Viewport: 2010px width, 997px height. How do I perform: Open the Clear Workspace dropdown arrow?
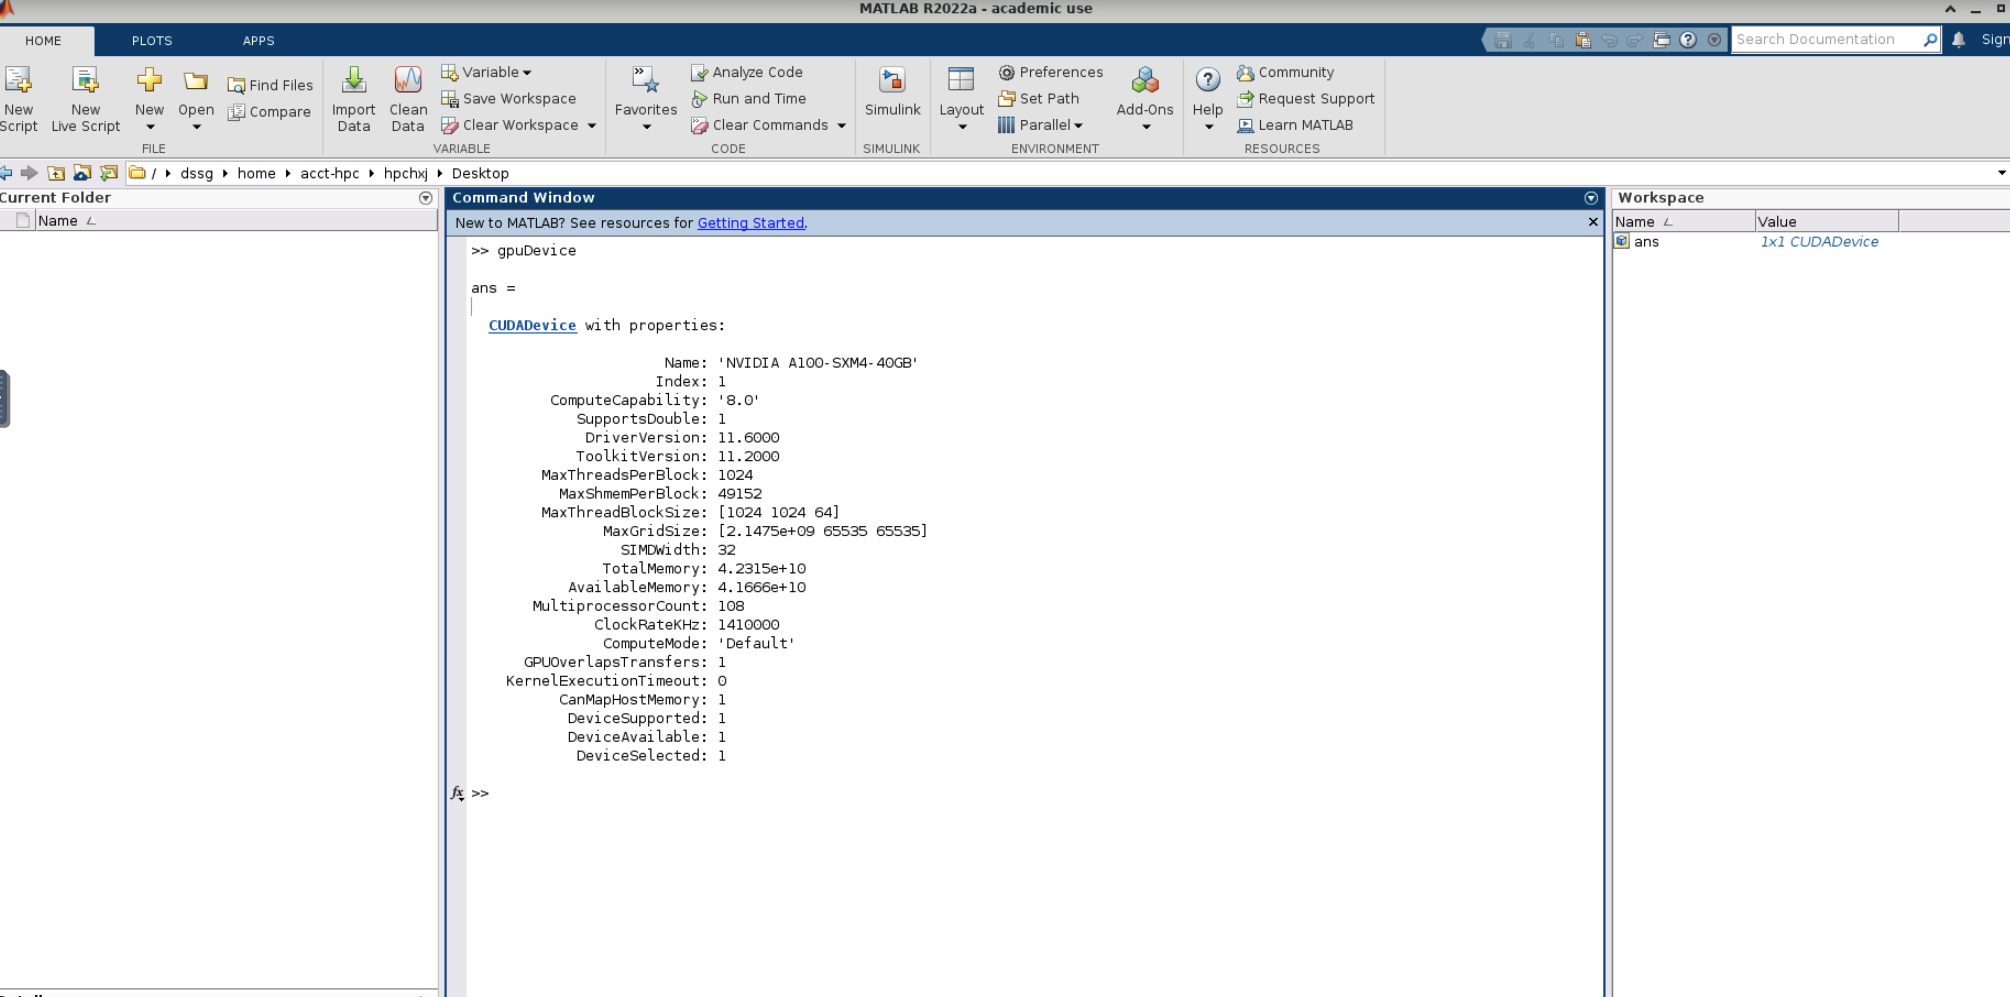[x=592, y=126]
